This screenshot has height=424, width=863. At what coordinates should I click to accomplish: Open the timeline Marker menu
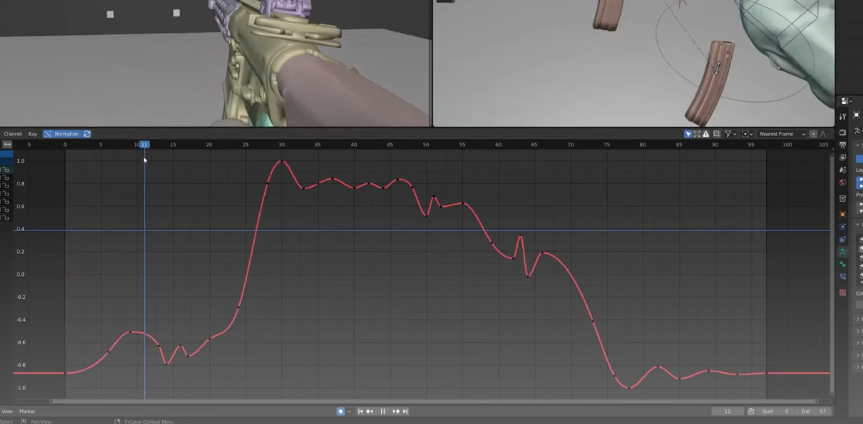click(x=27, y=411)
